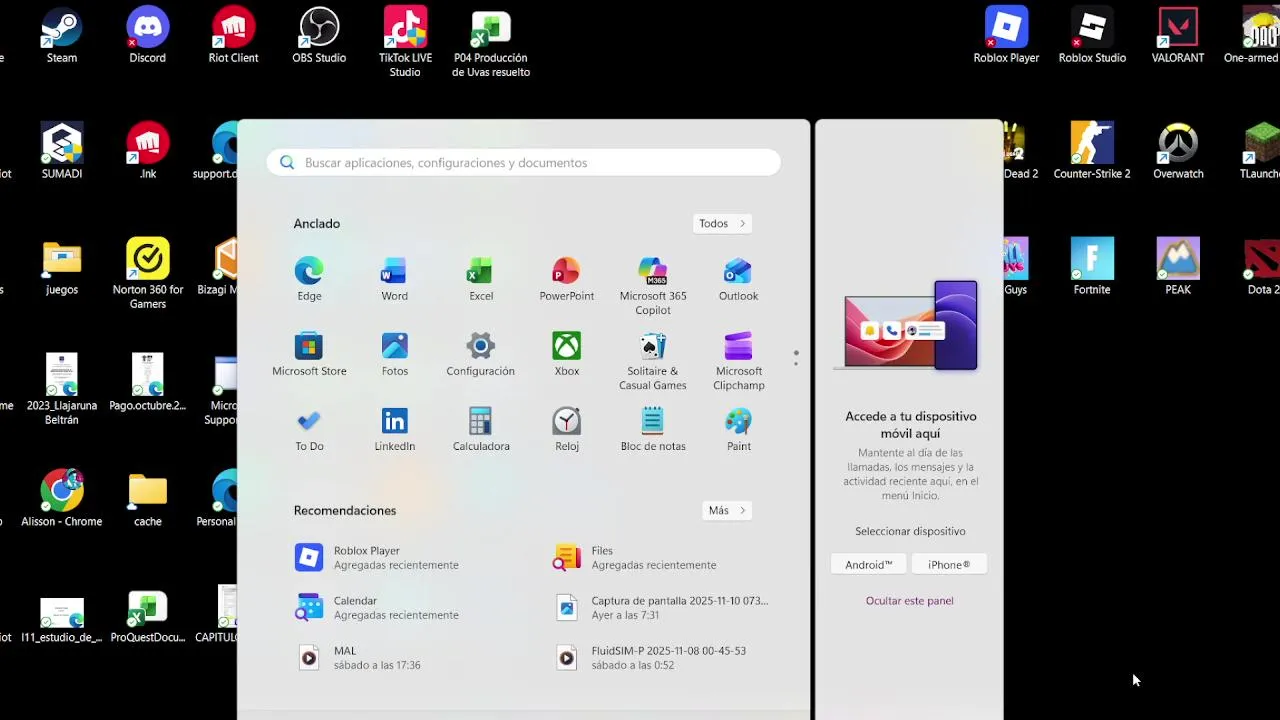Open the Calculadora app
Screen dimensions: 1280x720
tap(481, 429)
